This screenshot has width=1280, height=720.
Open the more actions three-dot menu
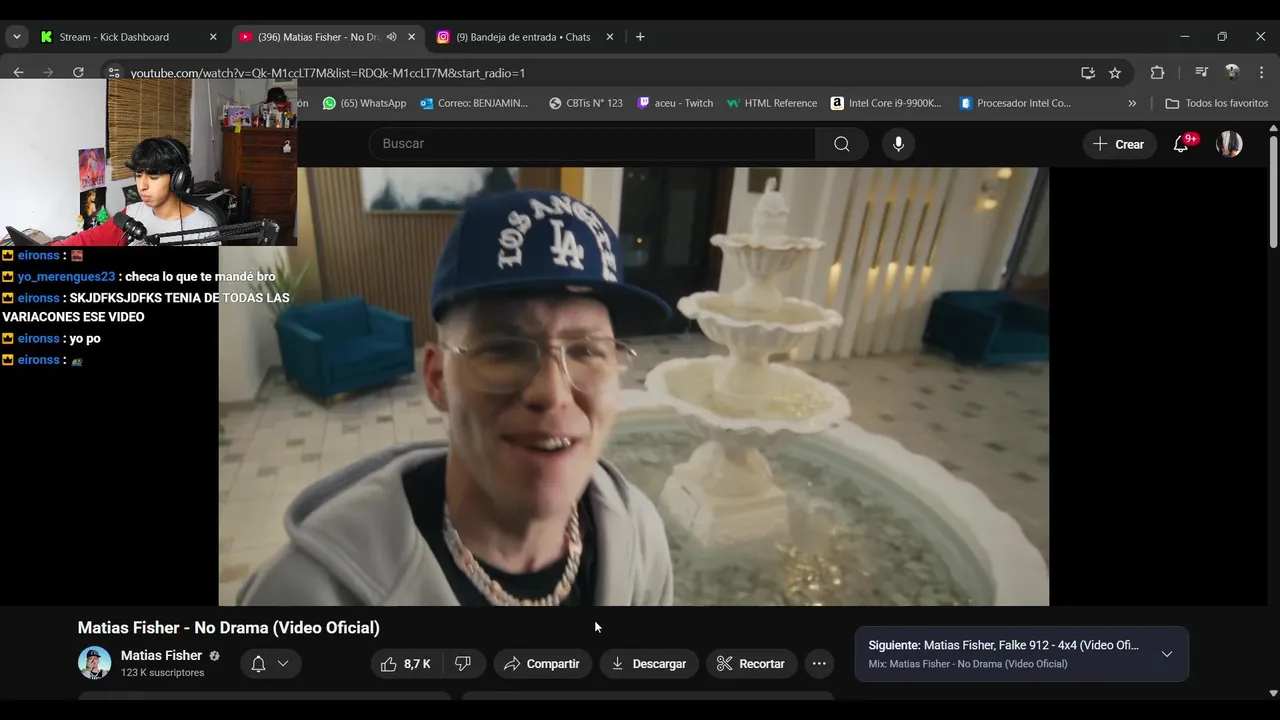[819, 664]
